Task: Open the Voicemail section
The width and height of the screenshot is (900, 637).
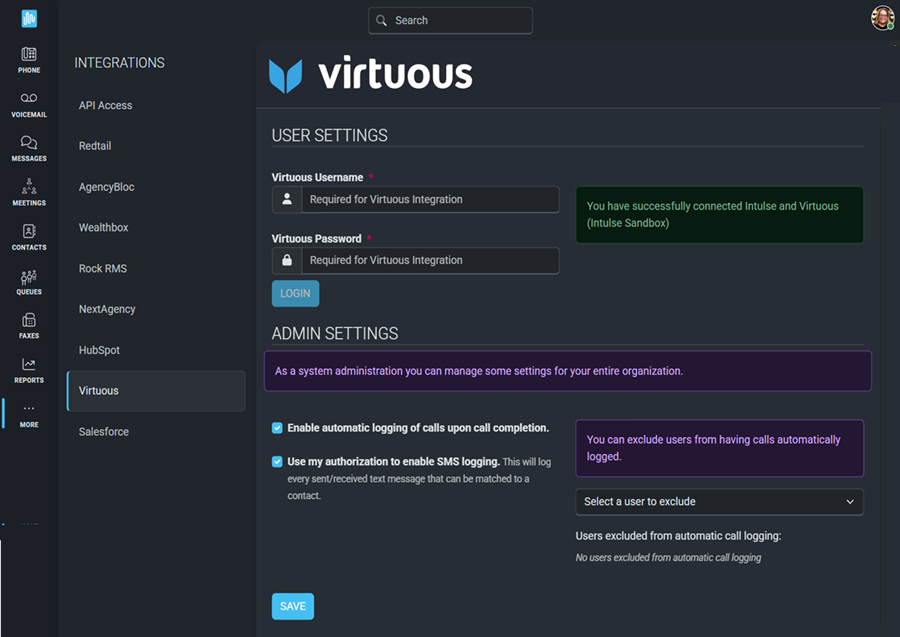Action: pyautogui.click(x=29, y=99)
